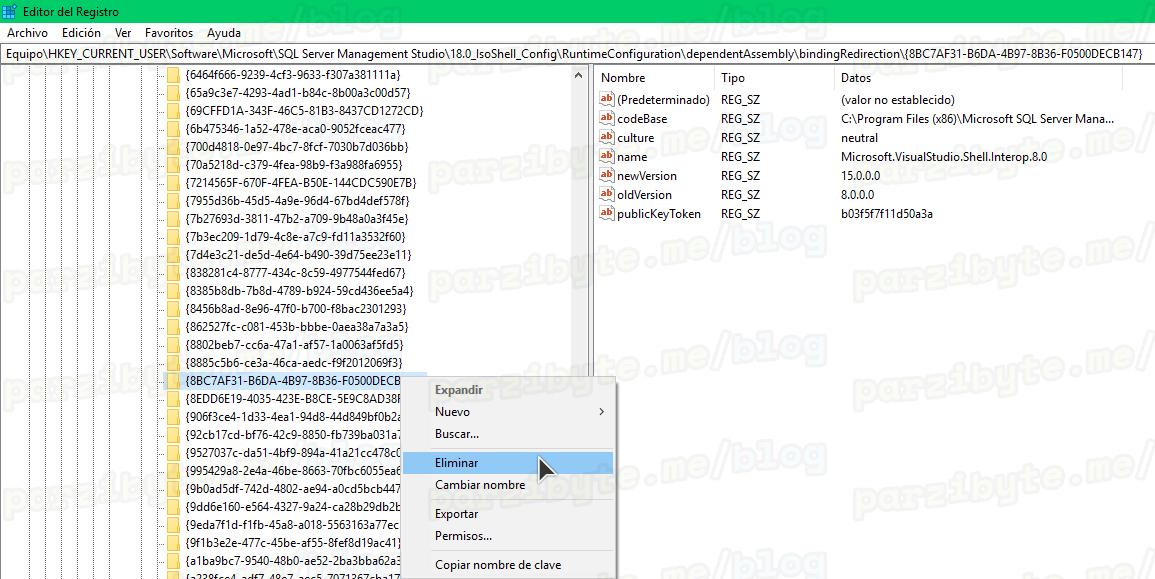Screen dimensions: 1155x579
Task: Click folder icon of {7b27693d-3811-47b2-a709-9b48a0a3f45e}
Action: (173, 219)
